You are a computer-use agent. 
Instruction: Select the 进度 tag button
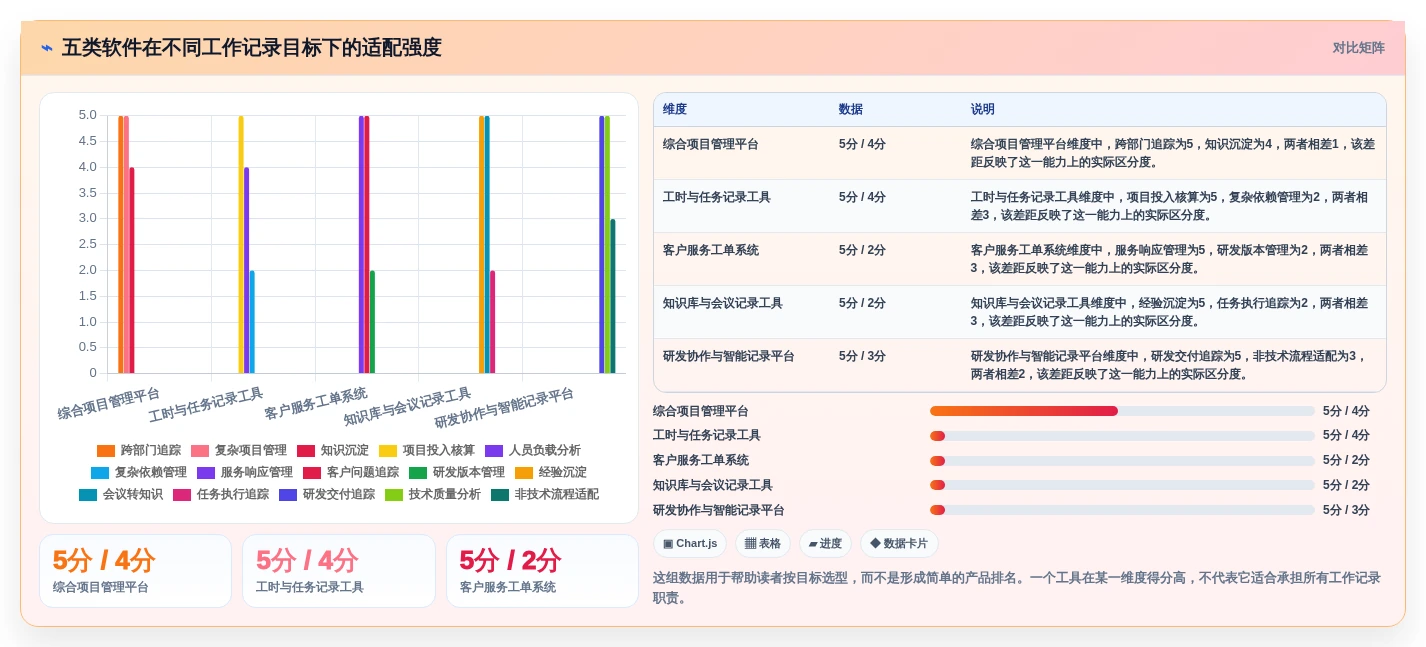click(825, 544)
